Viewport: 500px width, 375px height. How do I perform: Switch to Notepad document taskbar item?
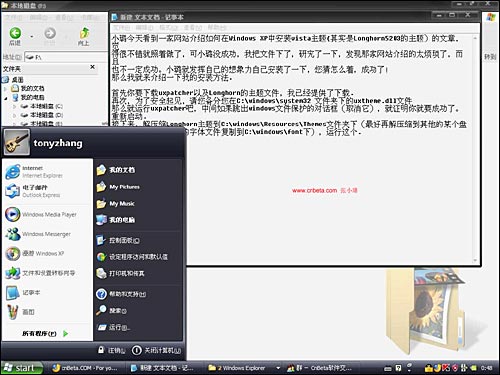pyautogui.click(x=162, y=368)
